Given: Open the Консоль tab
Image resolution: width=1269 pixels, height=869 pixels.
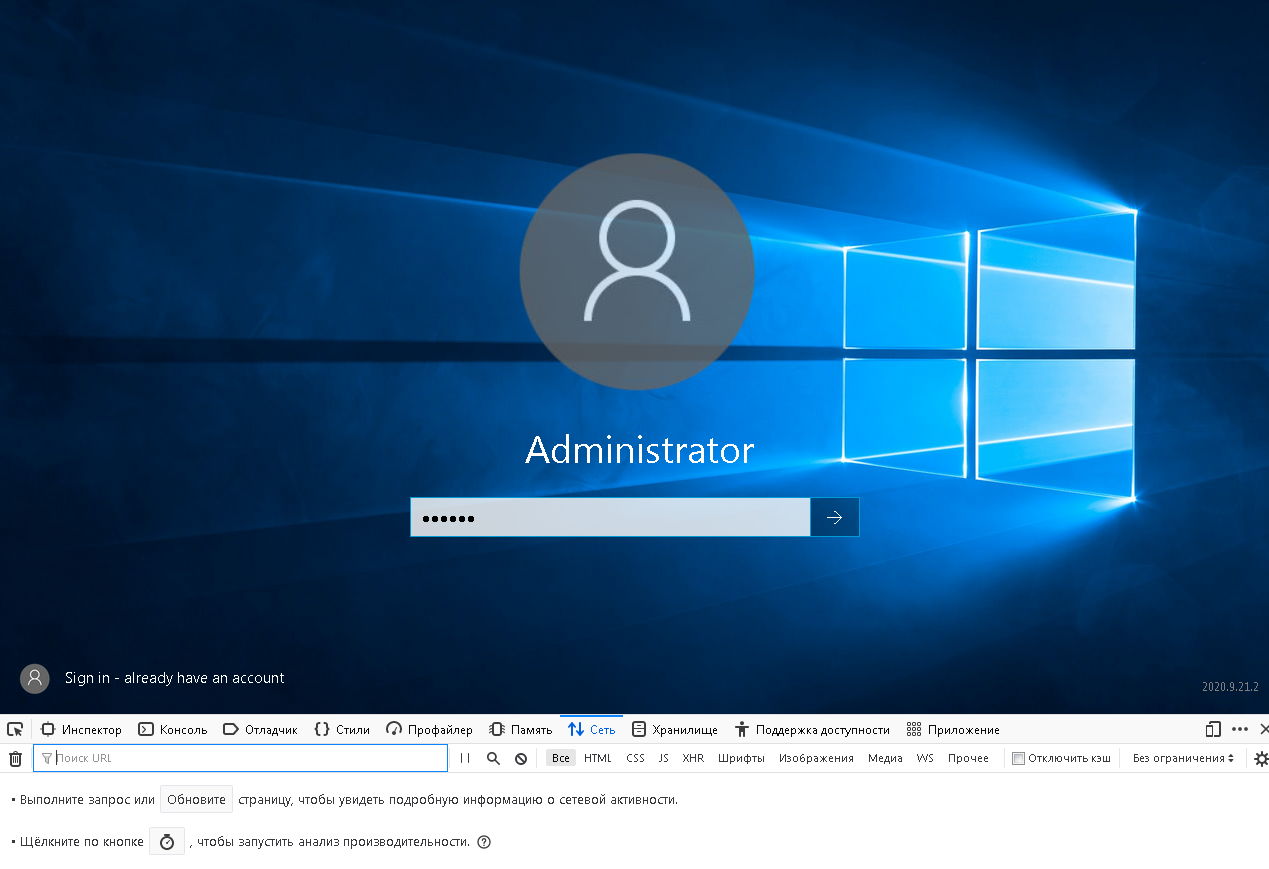Looking at the screenshot, I should [172, 730].
